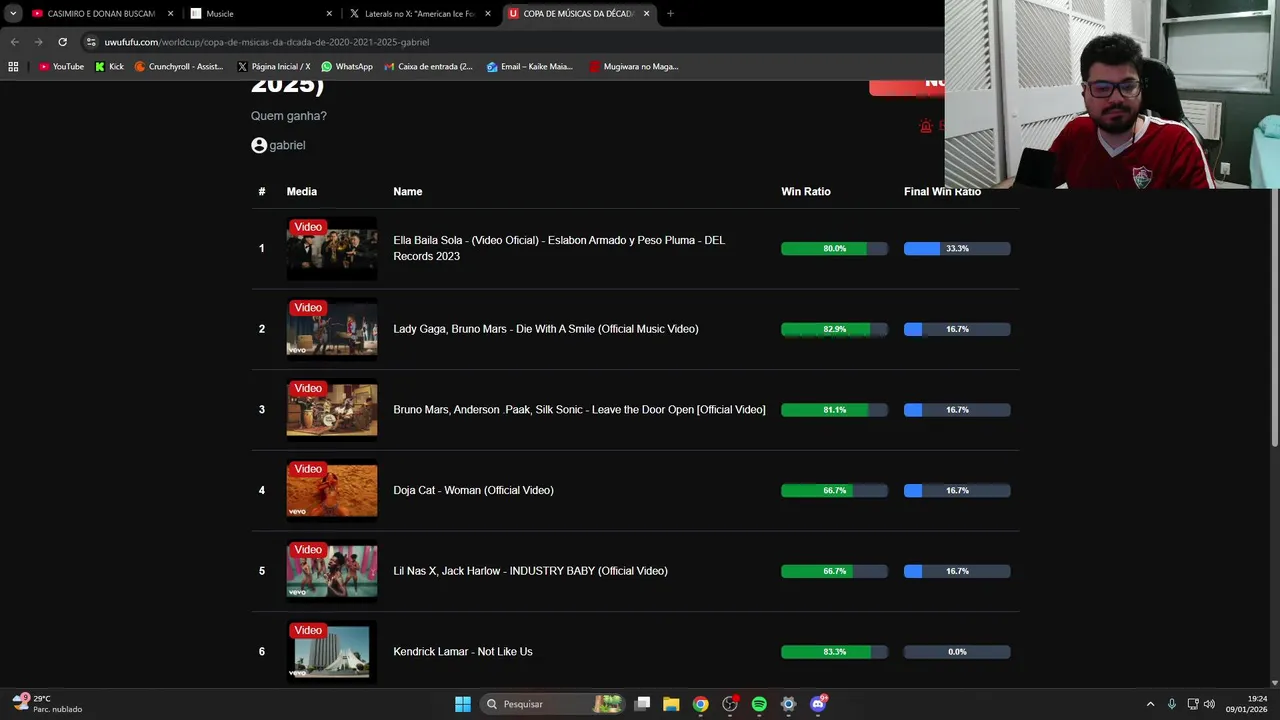Click the Silk Sonic Leave the Door Open title
Screen dimensions: 1280x720
coord(579,410)
